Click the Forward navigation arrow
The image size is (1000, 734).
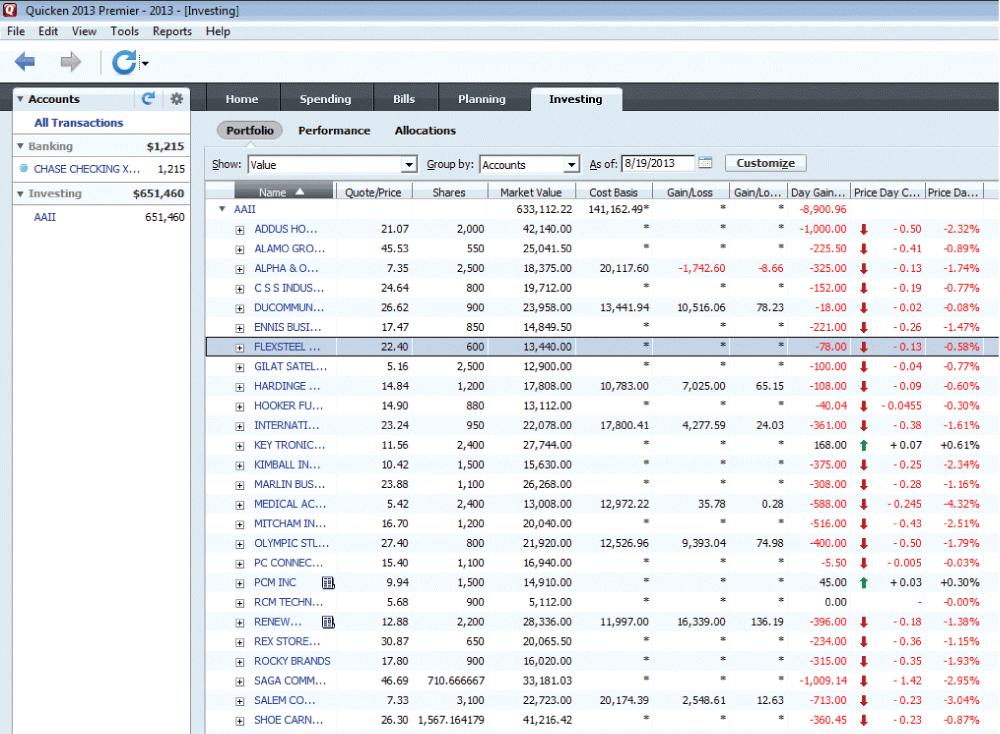pos(71,62)
